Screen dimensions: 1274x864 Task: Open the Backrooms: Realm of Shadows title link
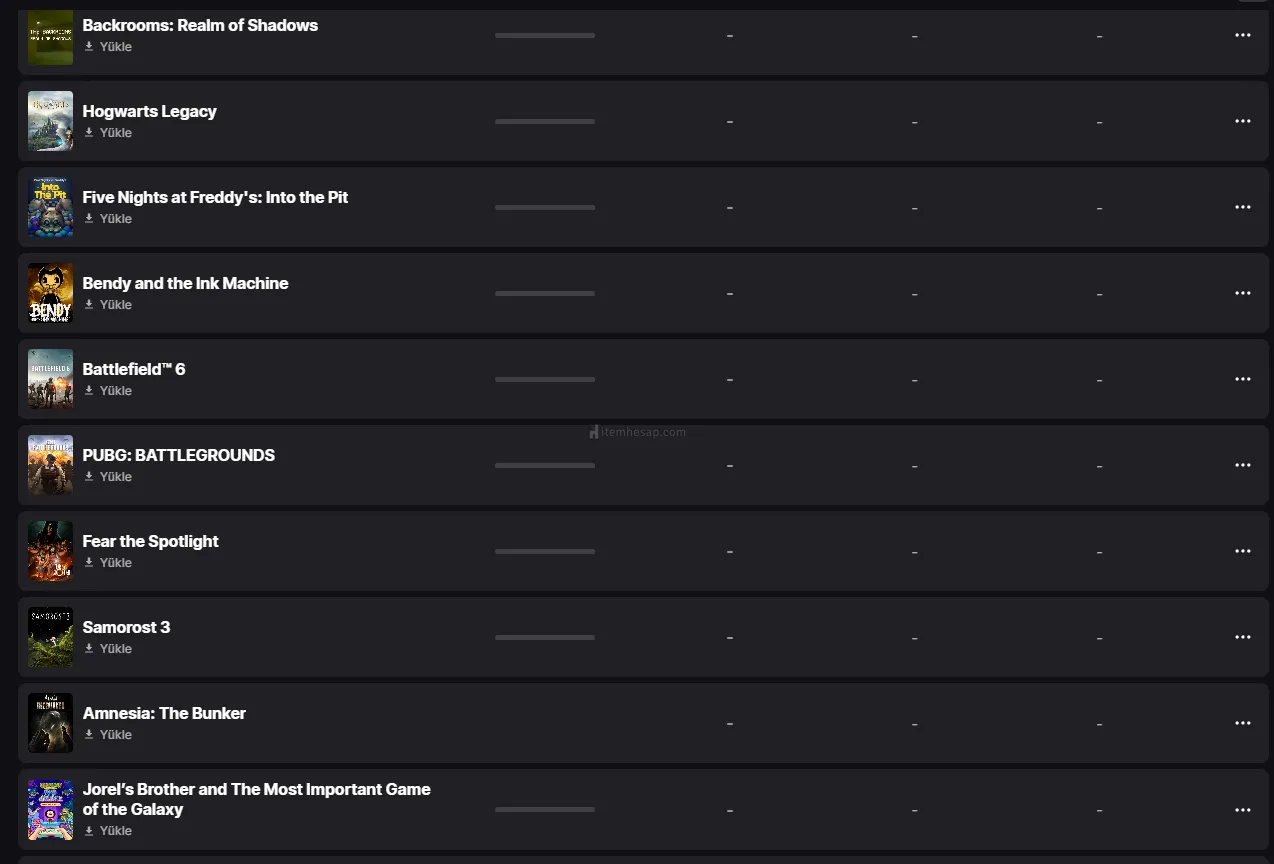[x=200, y=25]
